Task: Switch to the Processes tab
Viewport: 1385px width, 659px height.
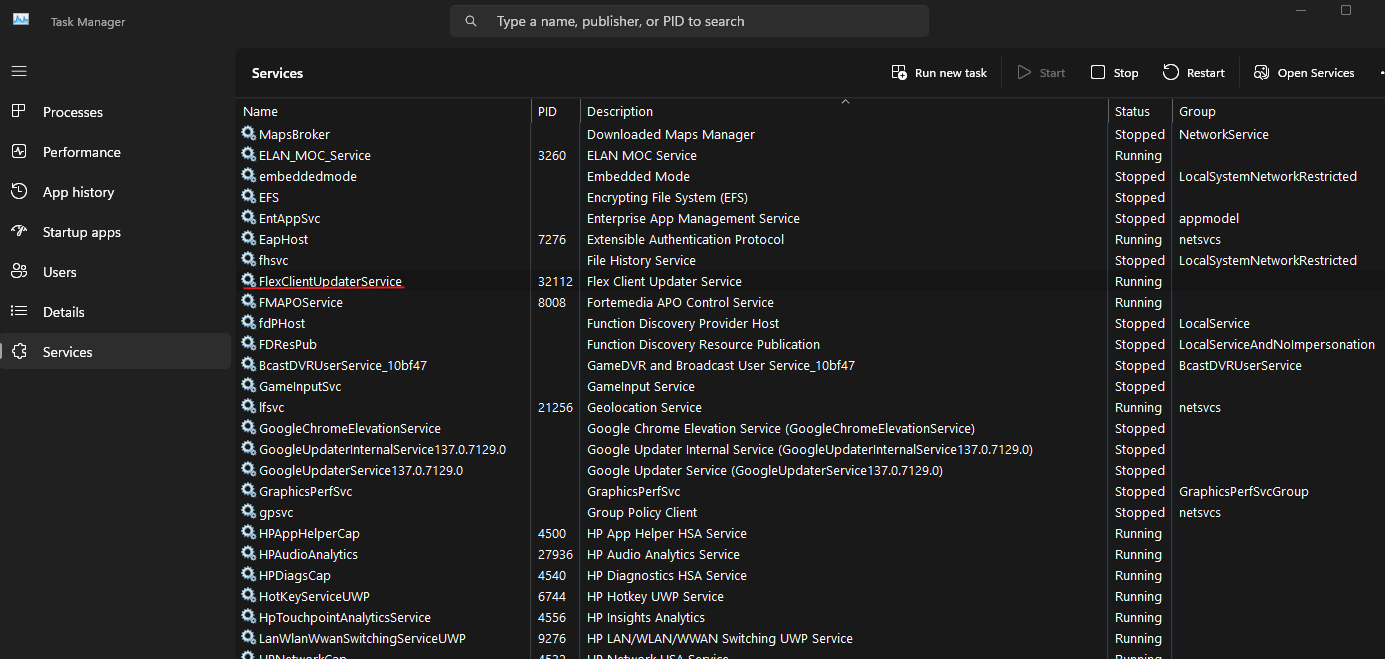Action: [x=115, y=112]
